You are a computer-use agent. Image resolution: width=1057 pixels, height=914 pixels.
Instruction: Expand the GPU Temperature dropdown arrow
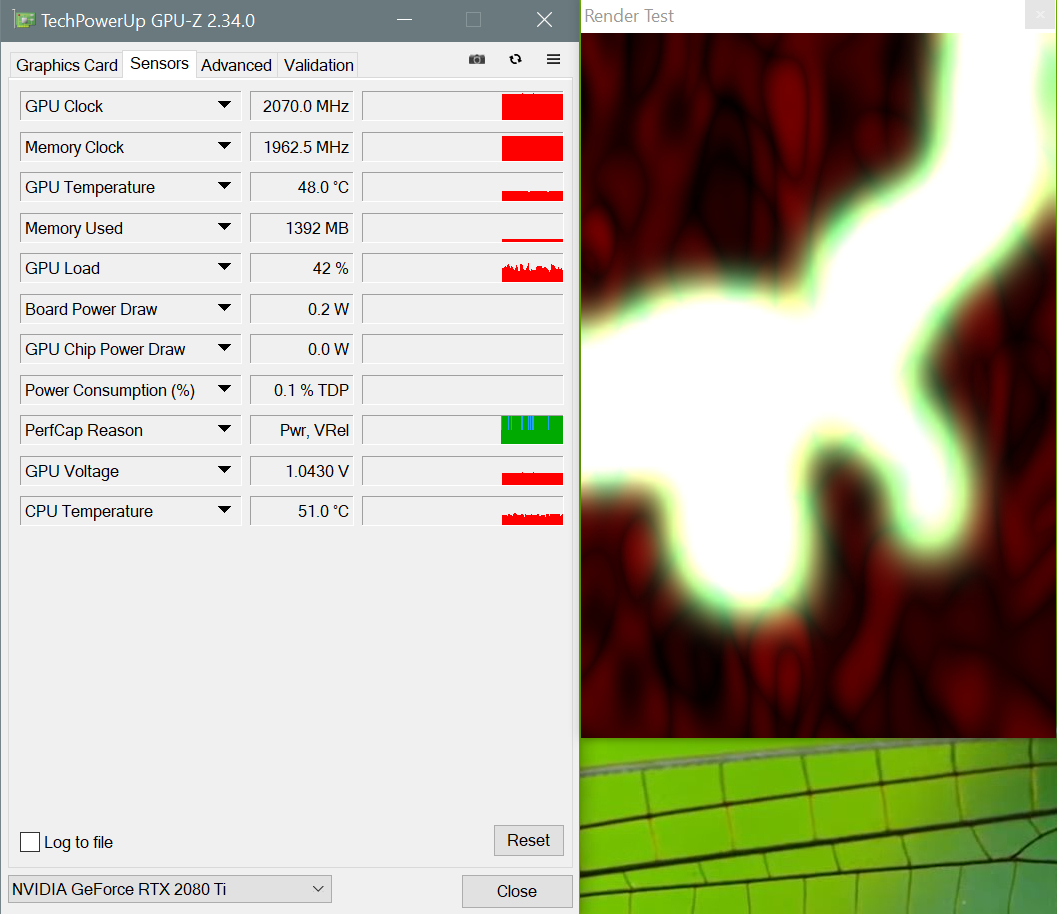click(224, 186)
